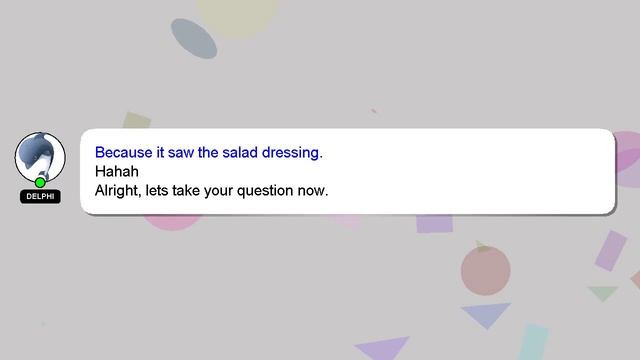Click the blue downward triangle below red circle

486,315
